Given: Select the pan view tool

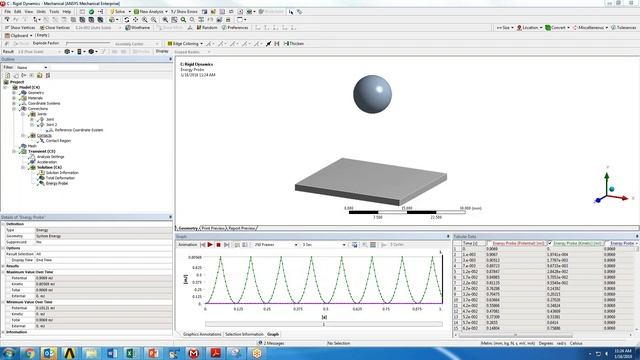Looking at the screenshot, I should [x=136, y=20].
